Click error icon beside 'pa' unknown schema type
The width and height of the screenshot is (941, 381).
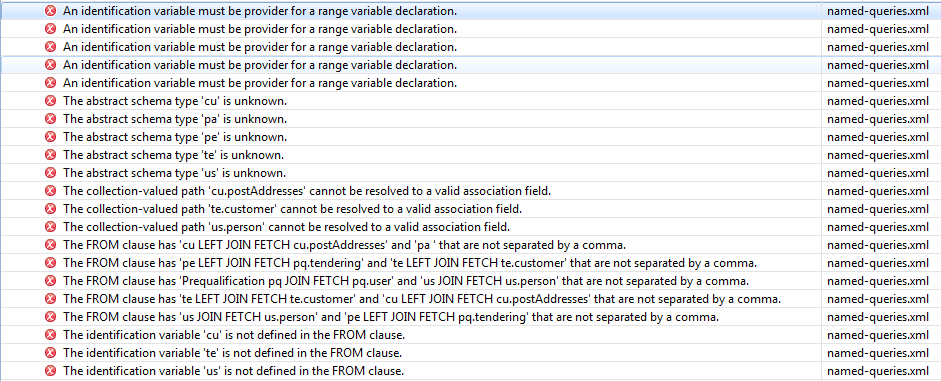[50, 119]
